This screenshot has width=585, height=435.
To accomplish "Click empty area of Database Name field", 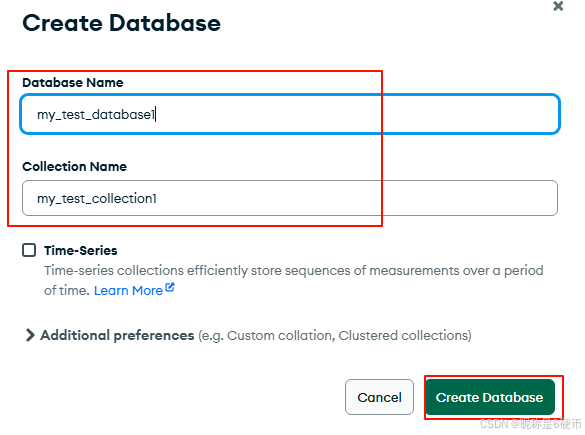I will [354, 114].
